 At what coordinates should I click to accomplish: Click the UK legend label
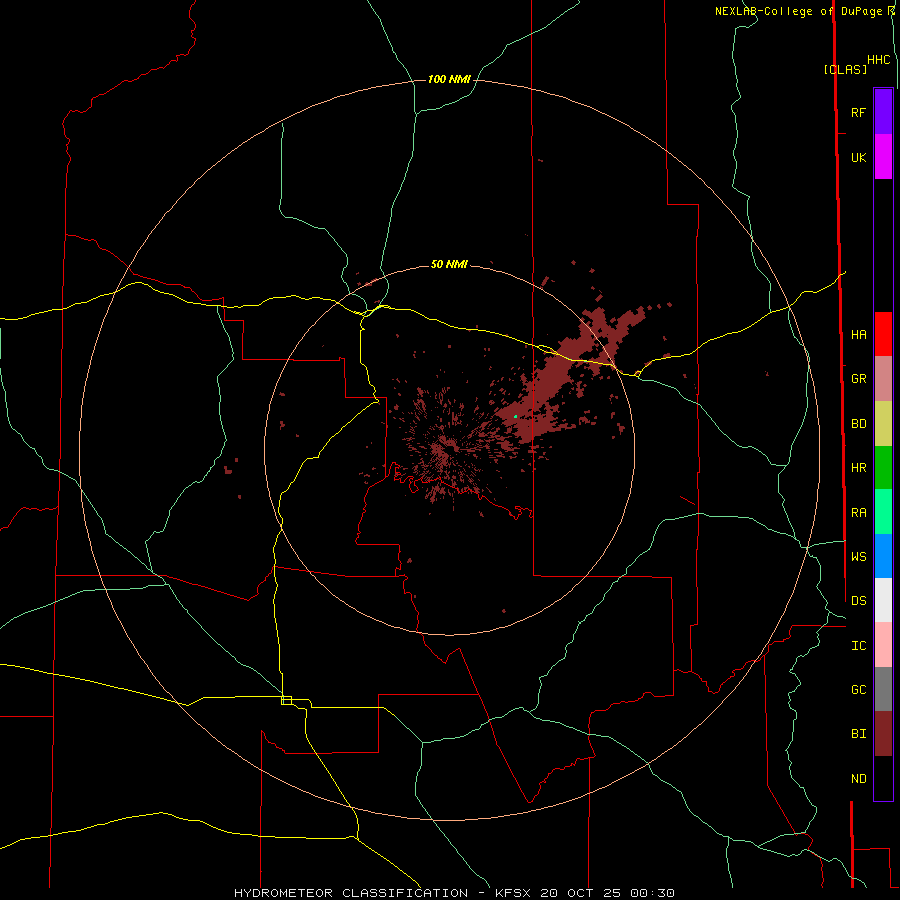858,157
